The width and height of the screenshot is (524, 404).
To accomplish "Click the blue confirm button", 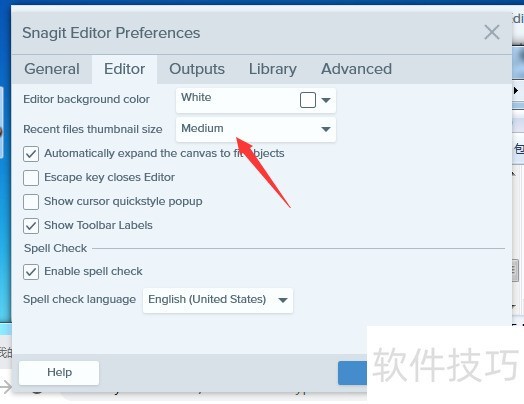I will (352, 373).
